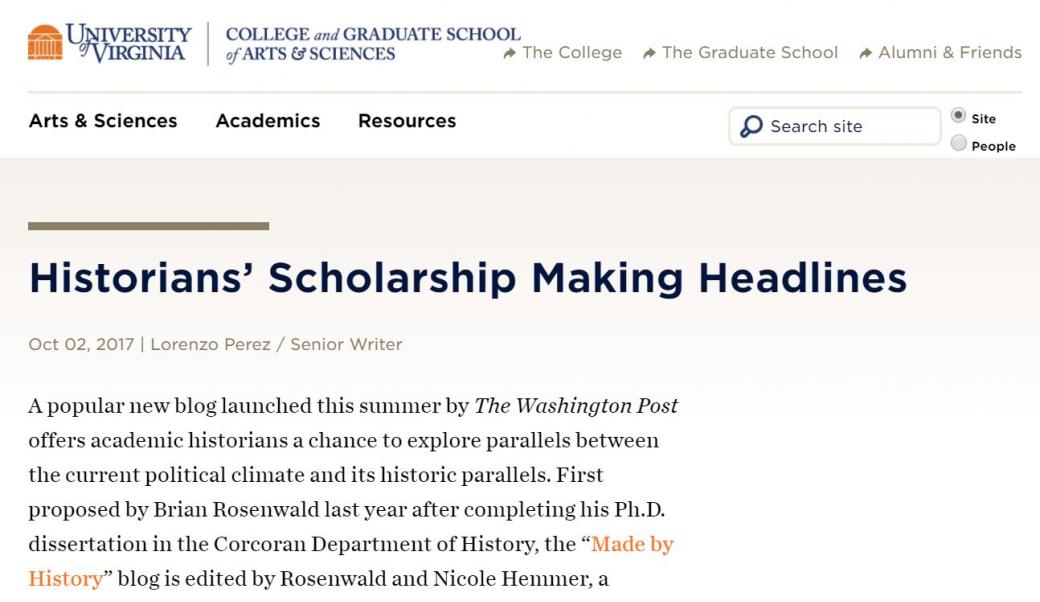Open the Resources menu
Image resolution: width=1040 pixels, height=602 pixels.
tap(407, 121)
